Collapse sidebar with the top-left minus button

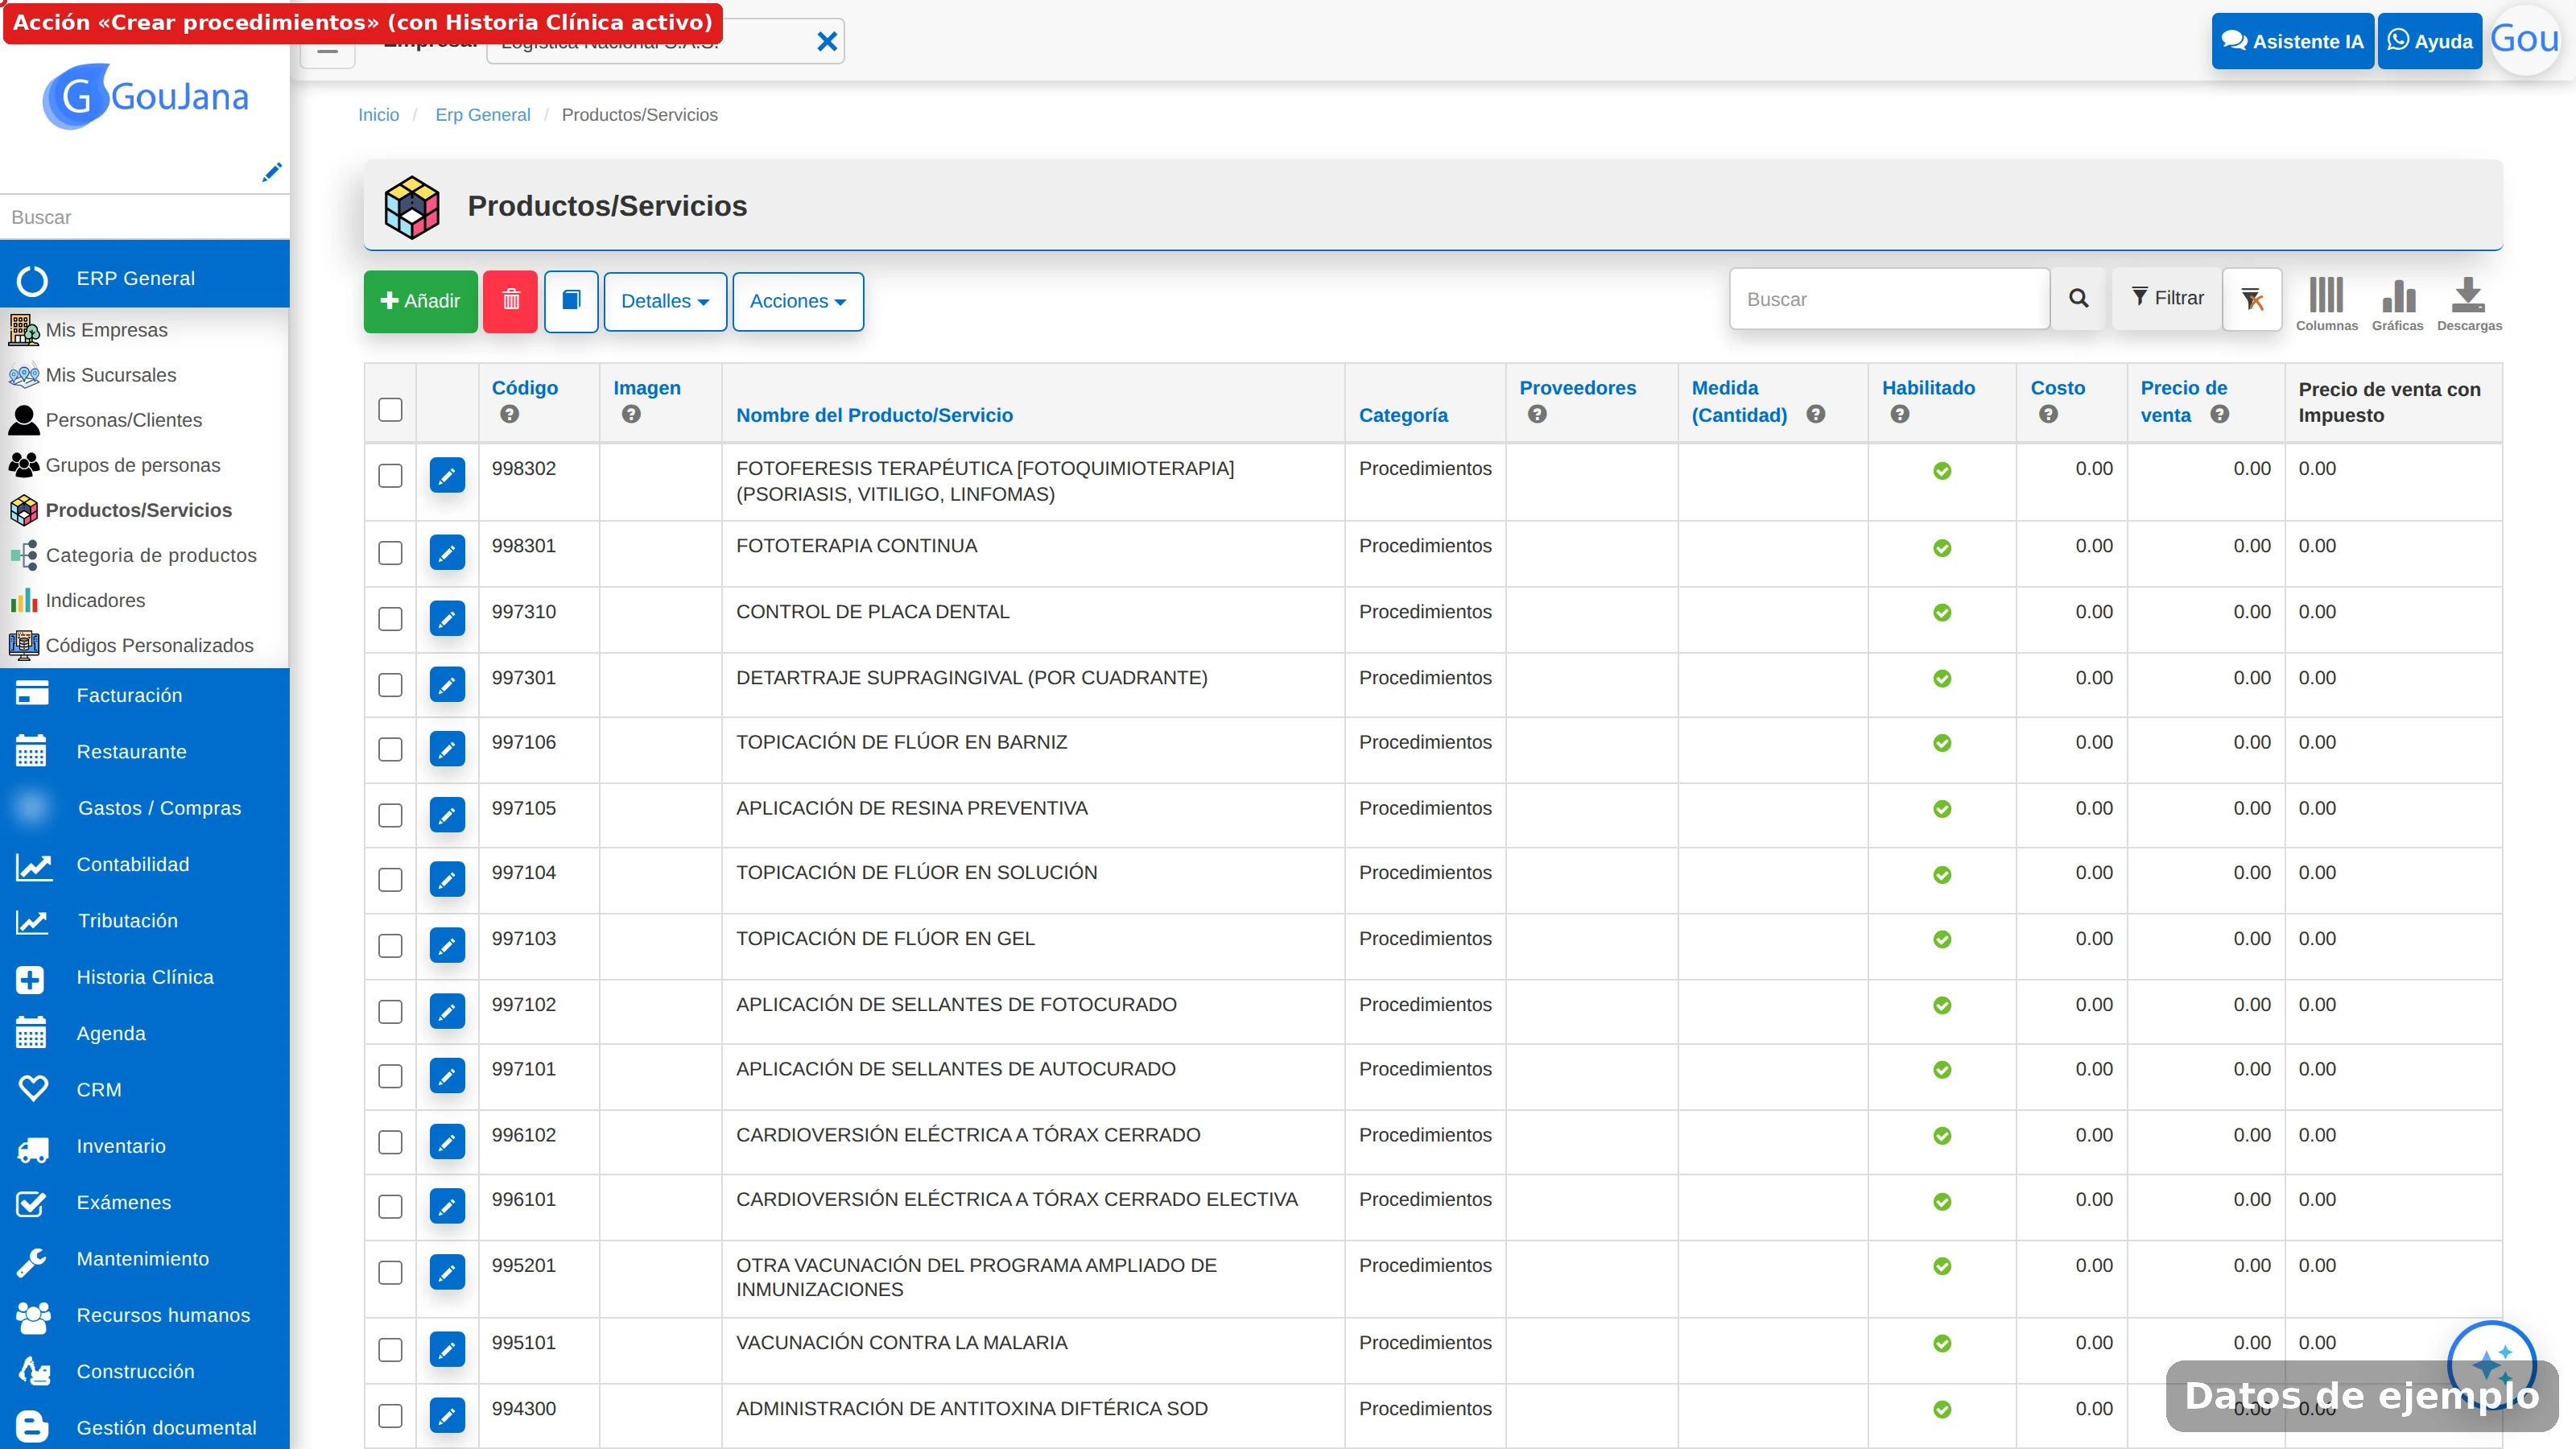[327, 50]
